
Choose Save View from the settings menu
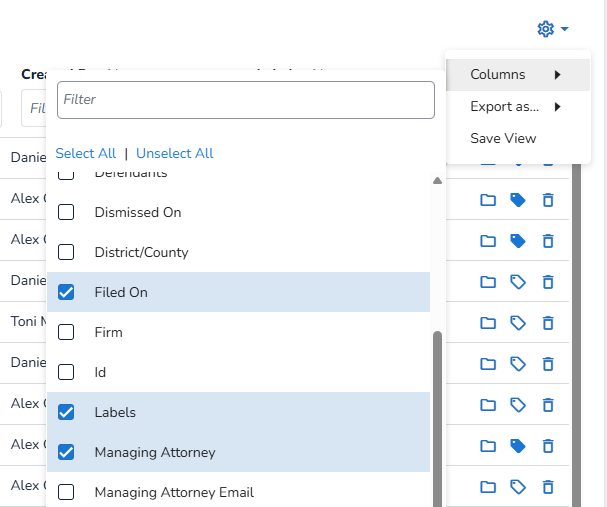click(503, 138)
